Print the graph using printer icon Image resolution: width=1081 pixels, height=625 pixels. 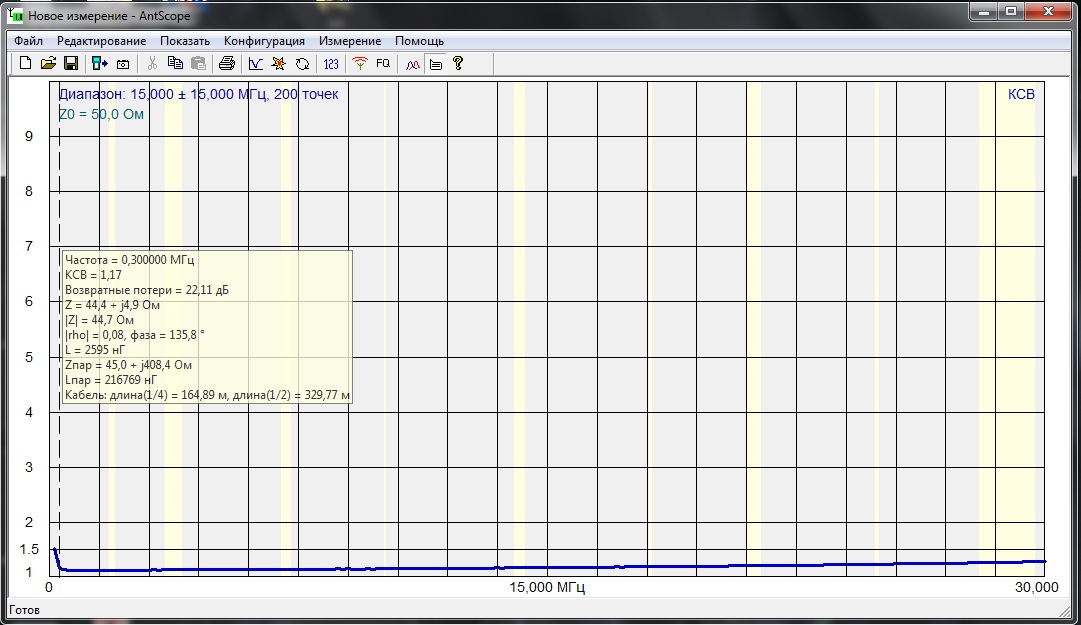(227, 64)
